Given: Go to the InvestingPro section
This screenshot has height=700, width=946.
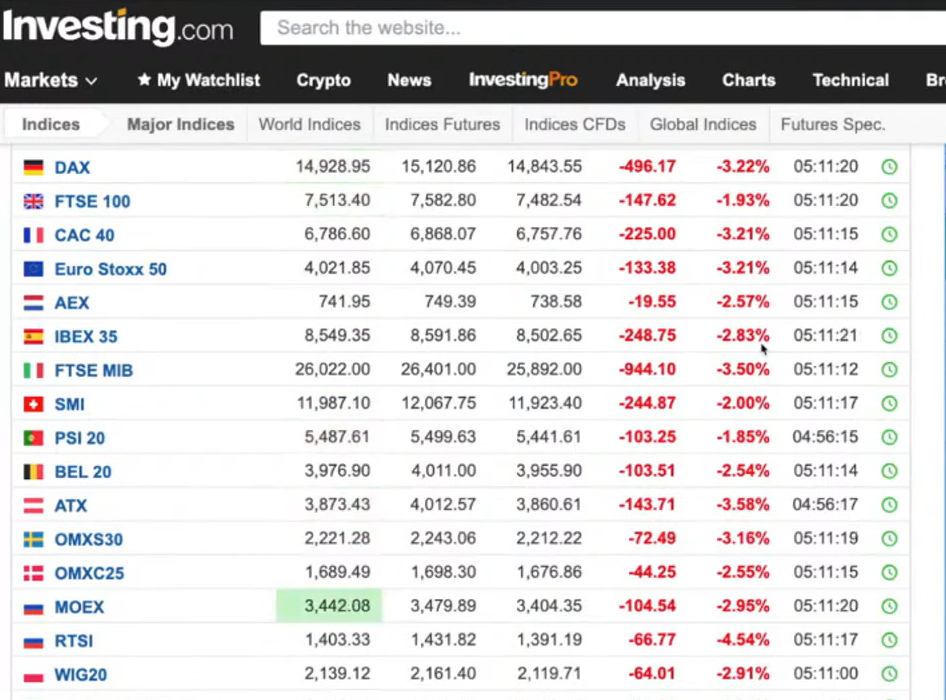Looking at the screenshot, I should click(523, 80).
